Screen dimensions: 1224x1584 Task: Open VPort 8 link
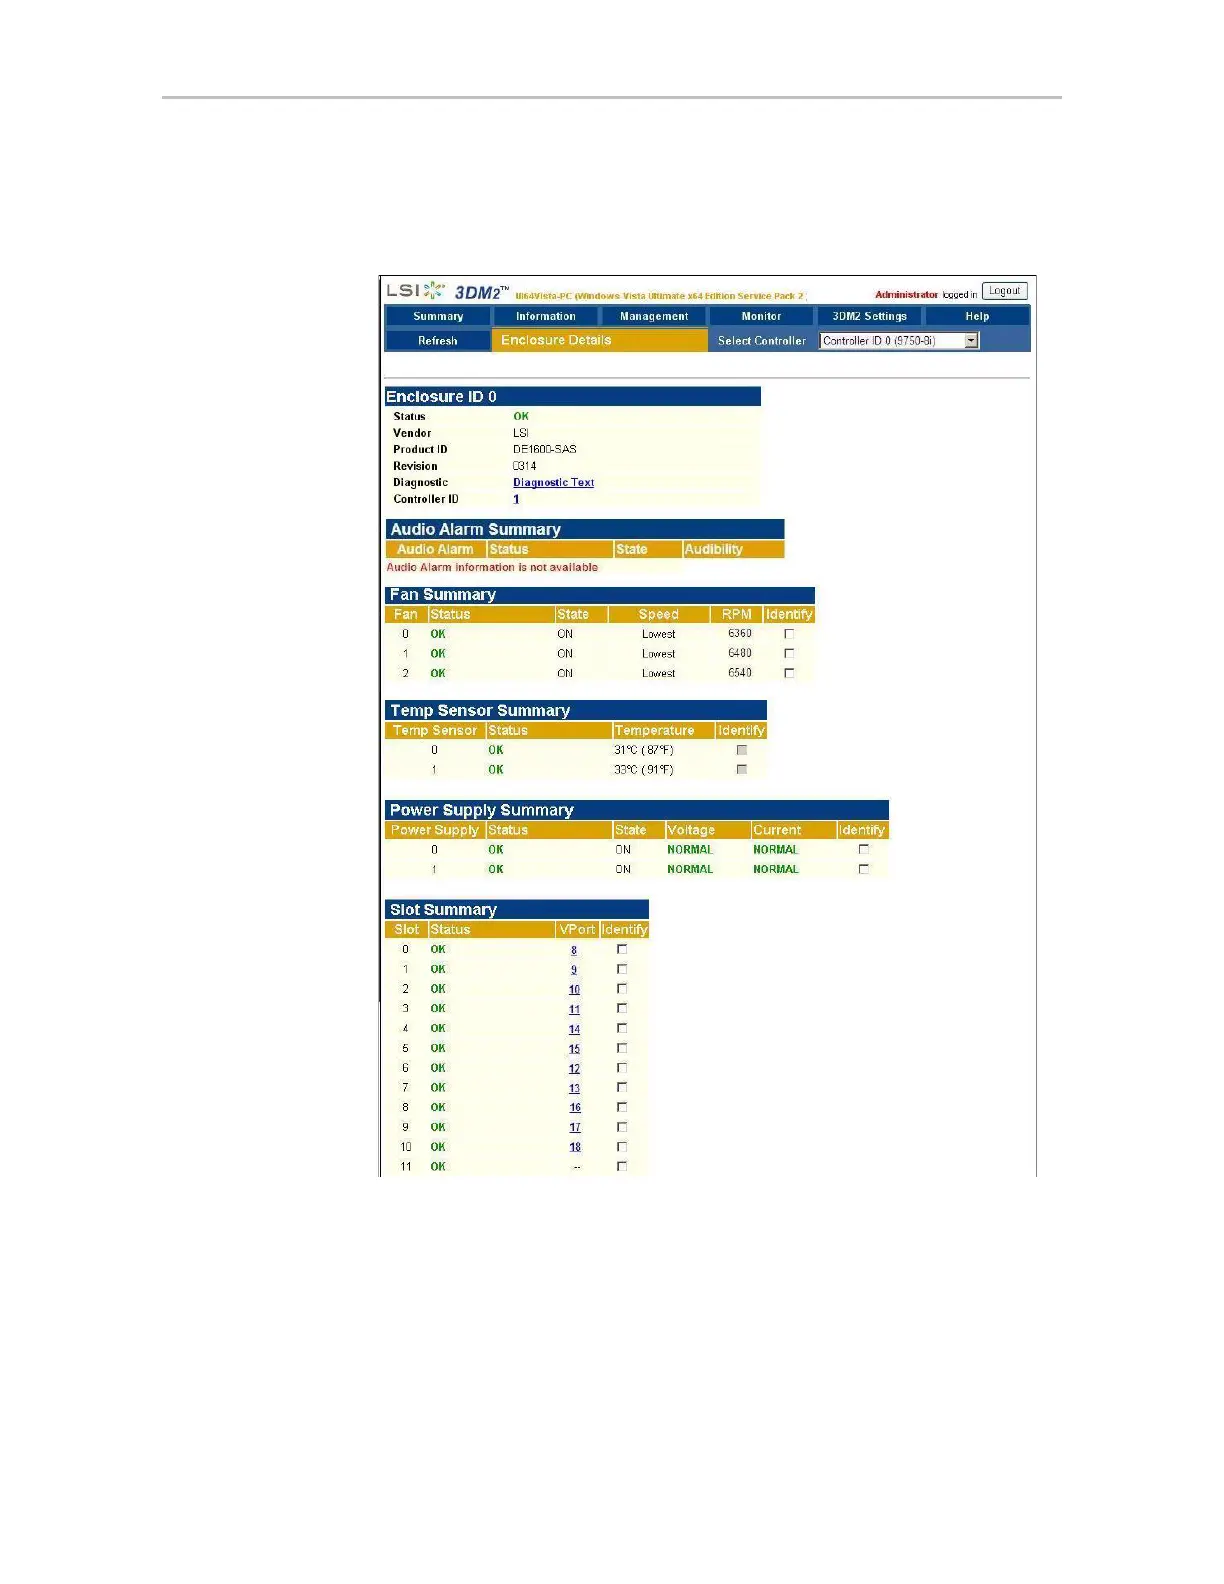point(574,950)
